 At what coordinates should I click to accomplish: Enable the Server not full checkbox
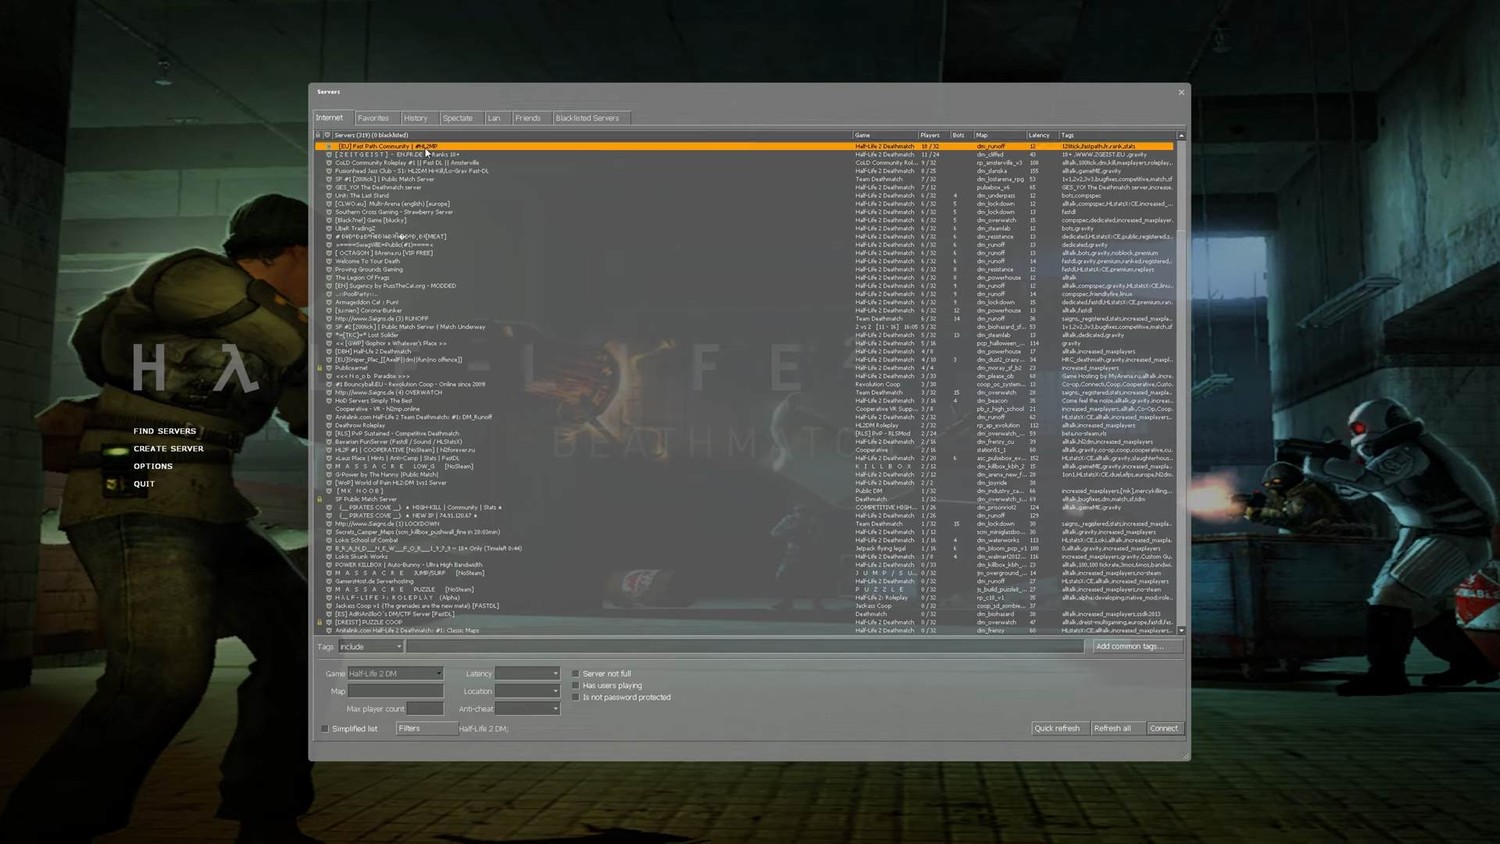(576, 674)
